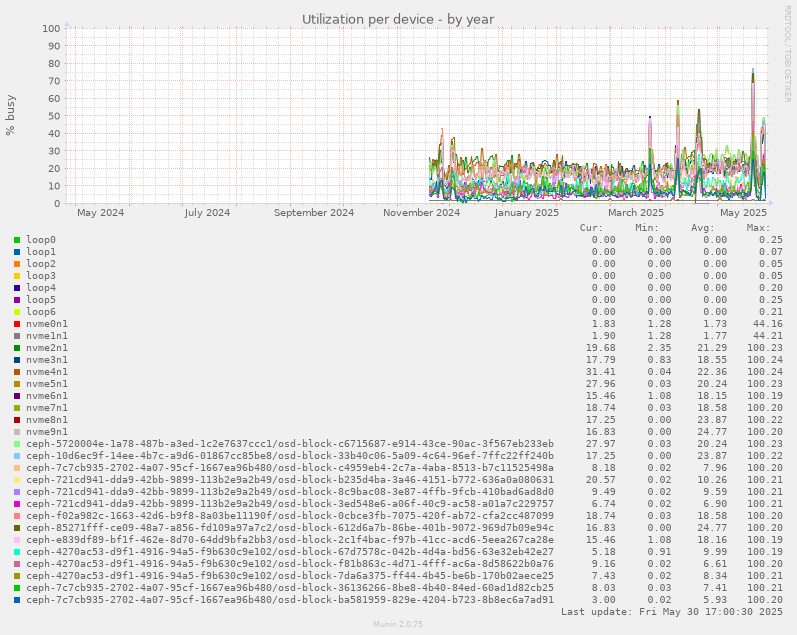Select ceph label ending osd-block-0cbce3fb-7075-420f-ab72-cfa2cc487099
797x635 pixels.
tap(290, 516)
